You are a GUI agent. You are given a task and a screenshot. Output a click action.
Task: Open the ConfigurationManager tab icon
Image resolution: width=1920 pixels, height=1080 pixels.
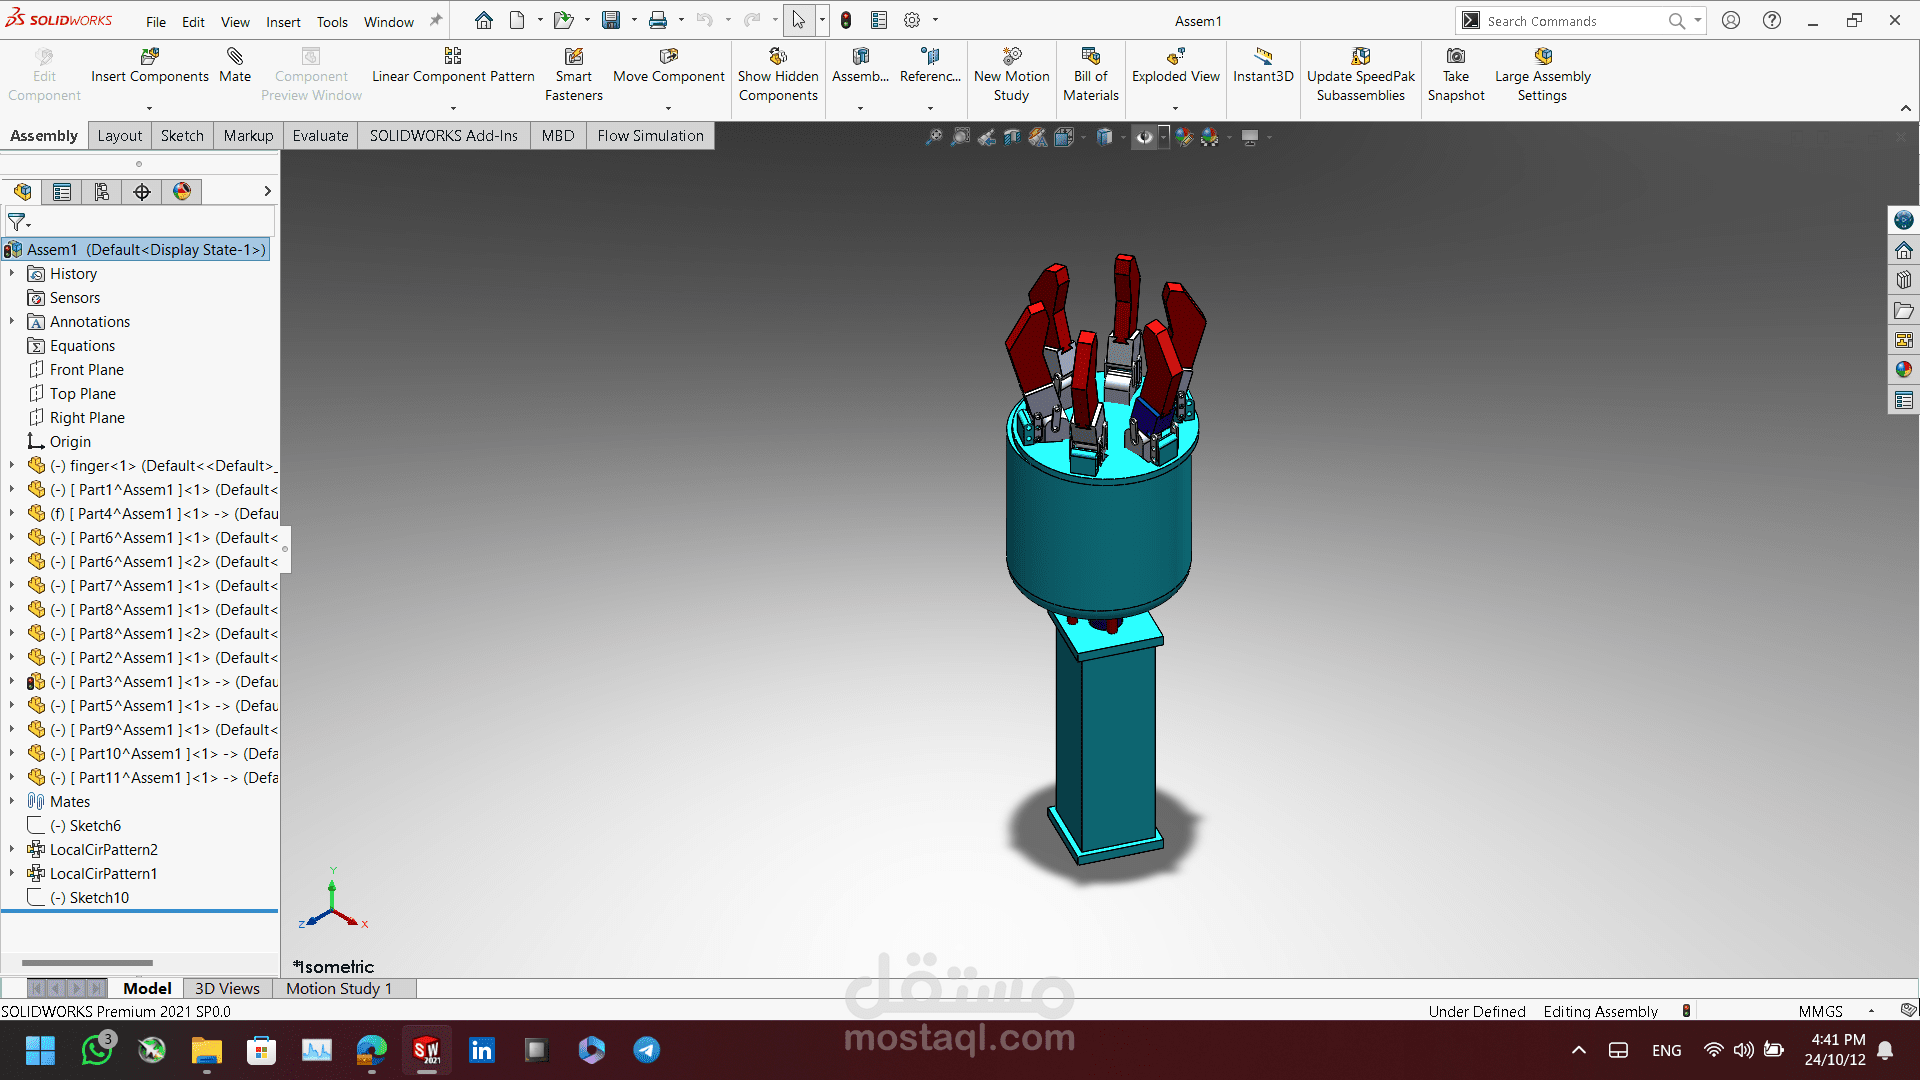pyautogui.click(x=102, y=192)
